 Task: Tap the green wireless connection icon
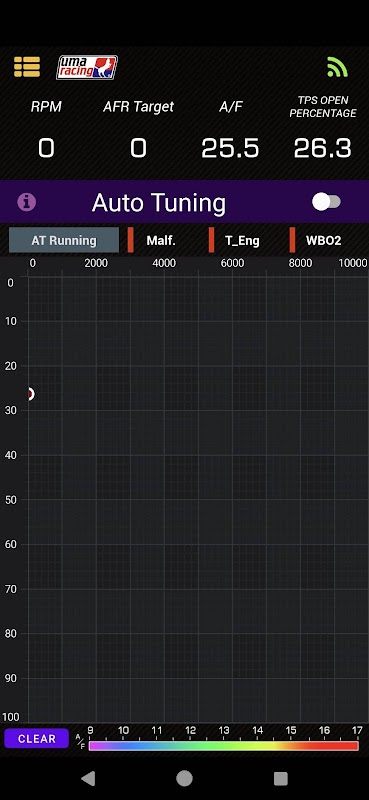pyautogui.click(x=337, y=67)
